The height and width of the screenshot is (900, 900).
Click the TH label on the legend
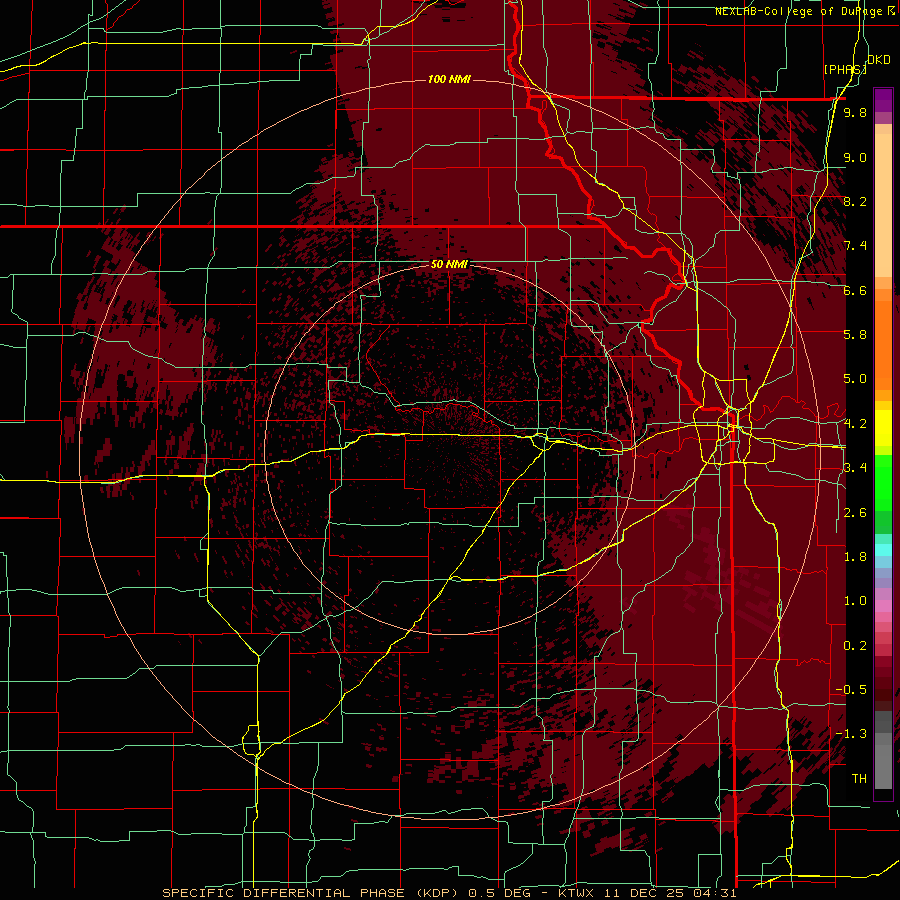[x=859, y=779]
